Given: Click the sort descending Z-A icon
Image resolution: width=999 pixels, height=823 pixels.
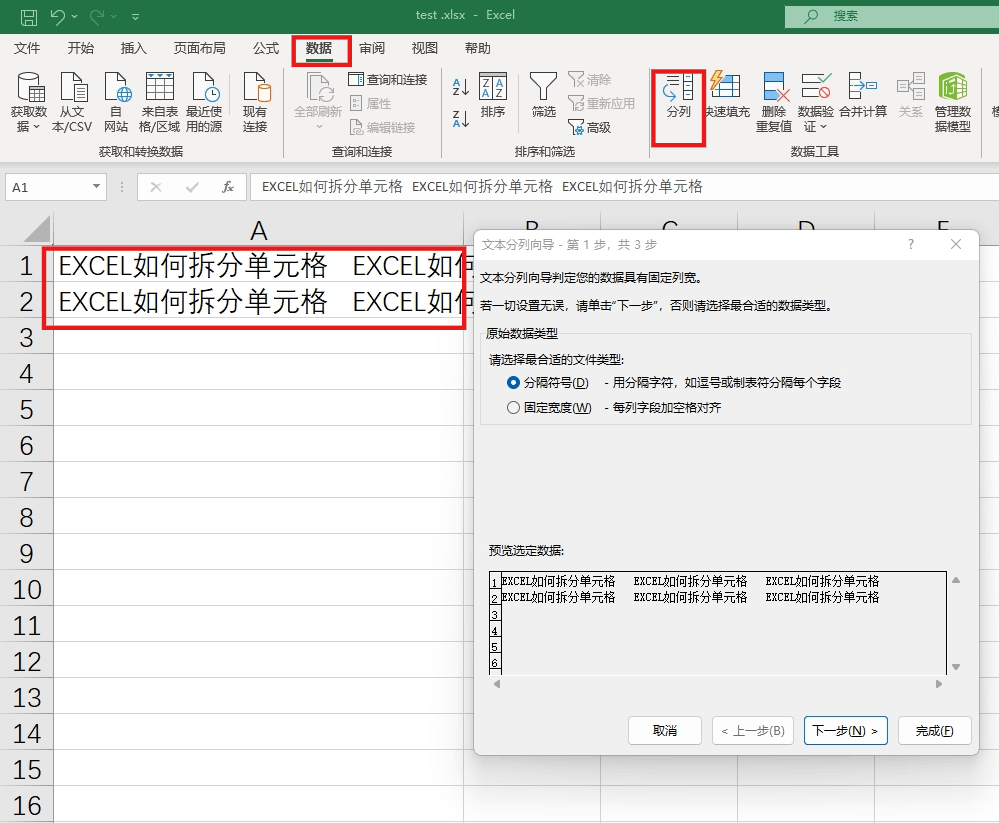Looking at the screenshot, I should [x=461, y=118].
